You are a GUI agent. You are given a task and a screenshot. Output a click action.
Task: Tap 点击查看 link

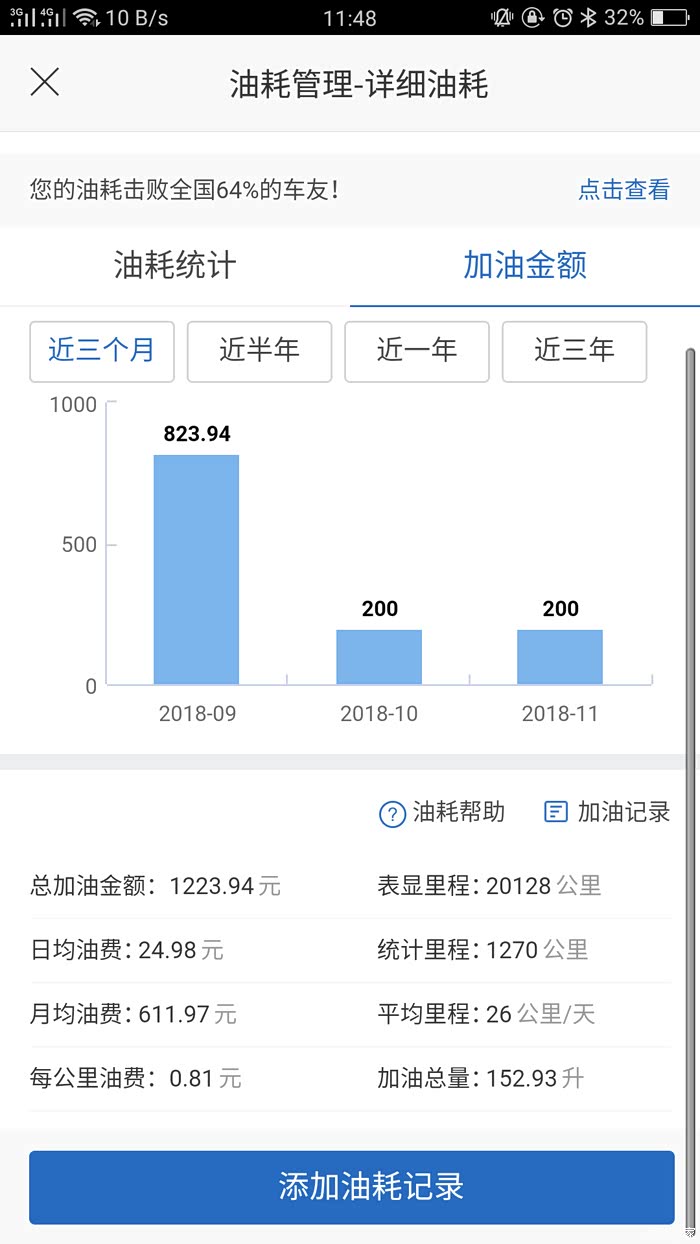coord(624,189)
